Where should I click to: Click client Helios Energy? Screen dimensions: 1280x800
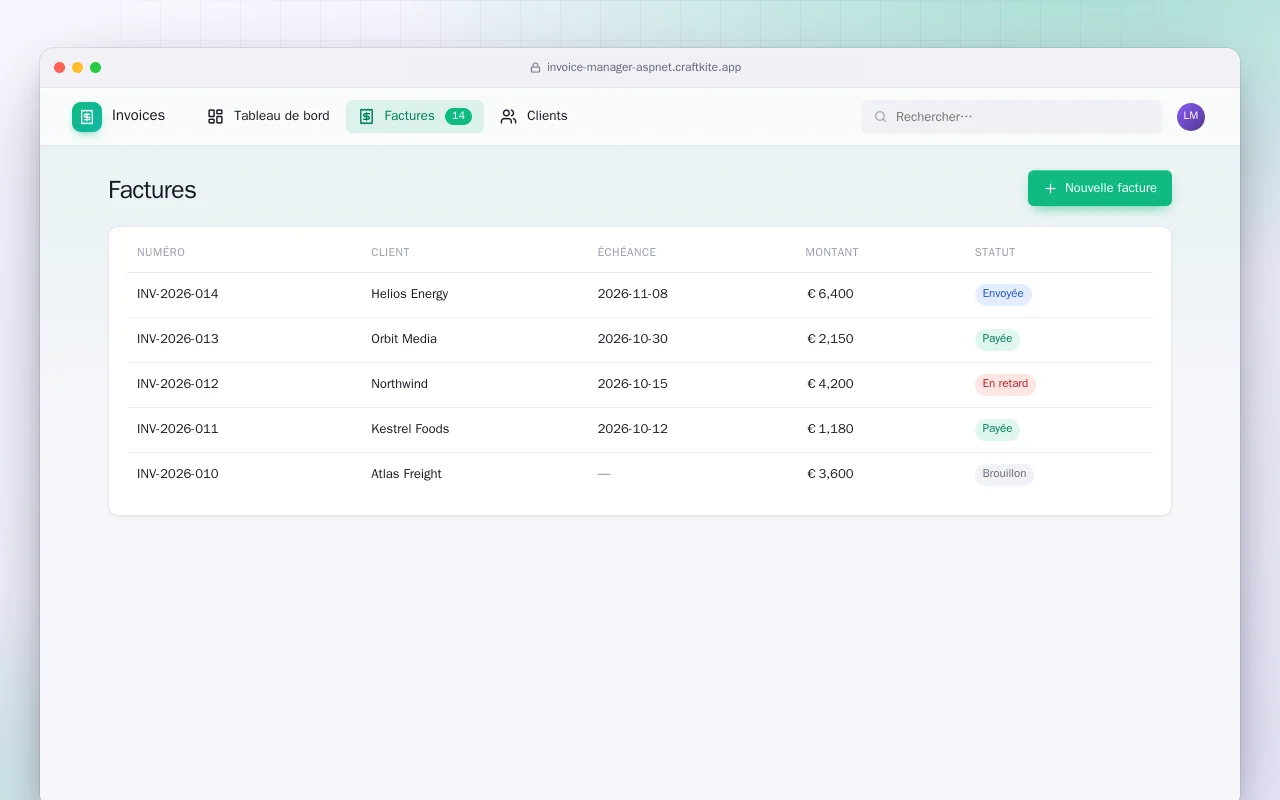(410, 294)
